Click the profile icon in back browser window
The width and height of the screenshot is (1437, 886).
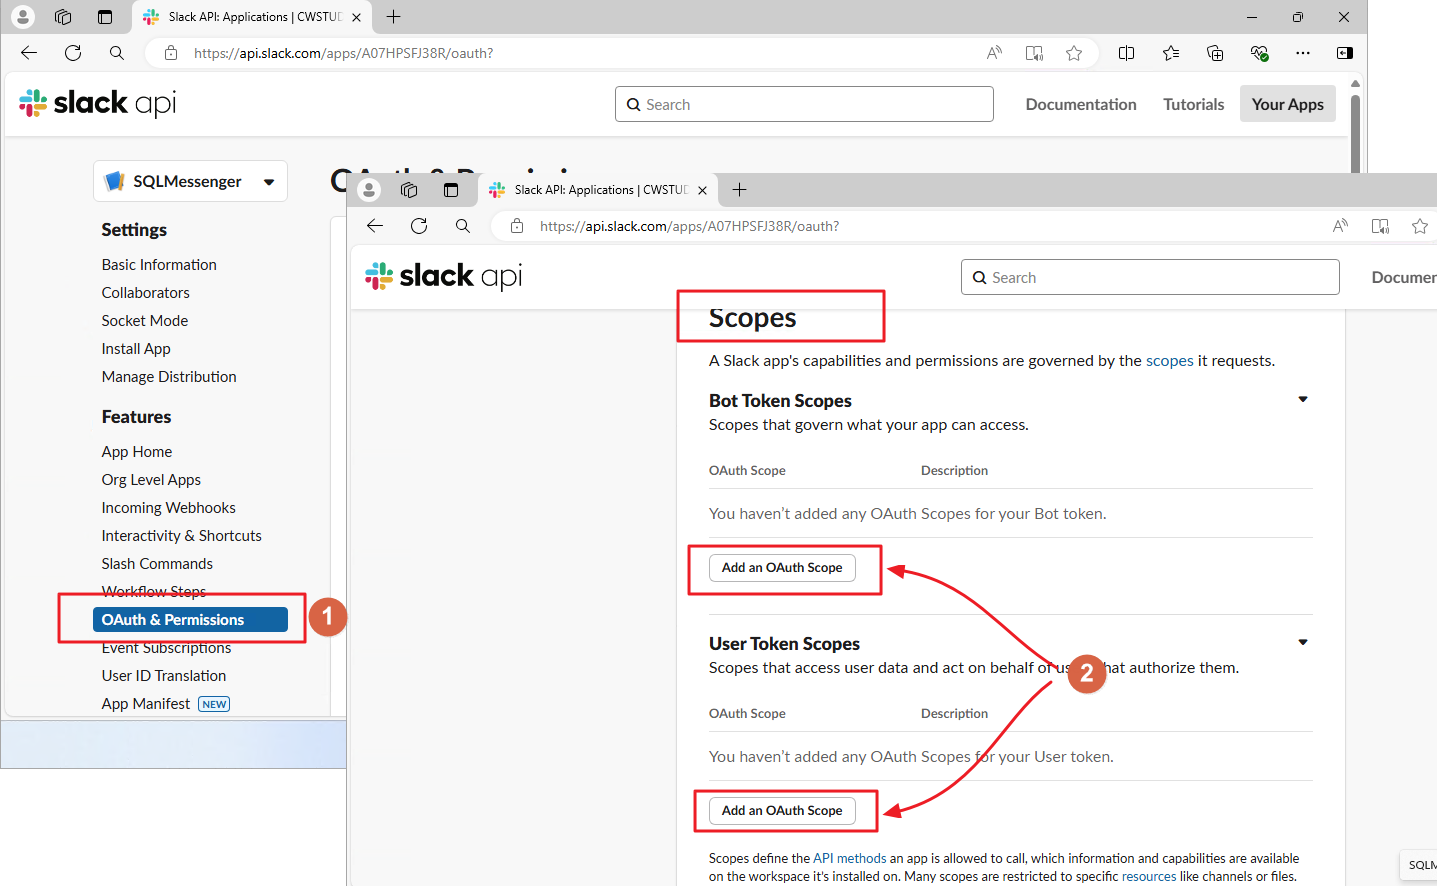coord(22,17)
